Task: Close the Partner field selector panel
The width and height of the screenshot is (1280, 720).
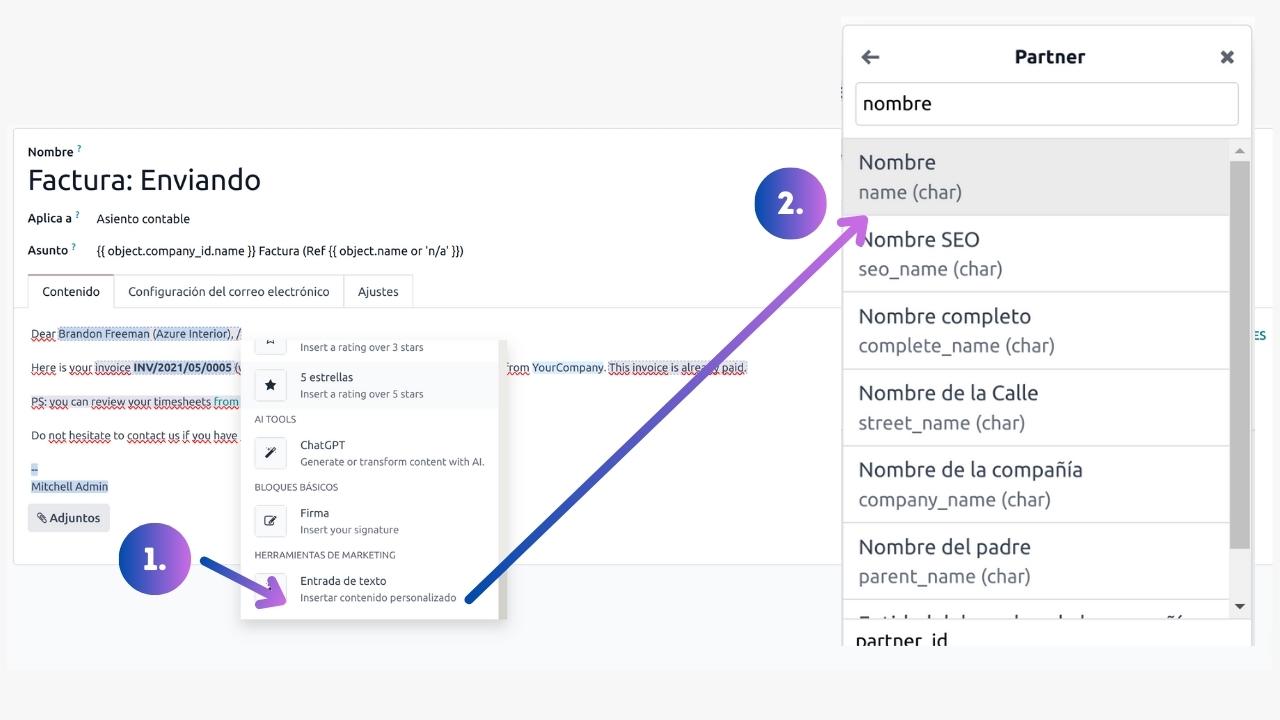Action: point(1227,57)
